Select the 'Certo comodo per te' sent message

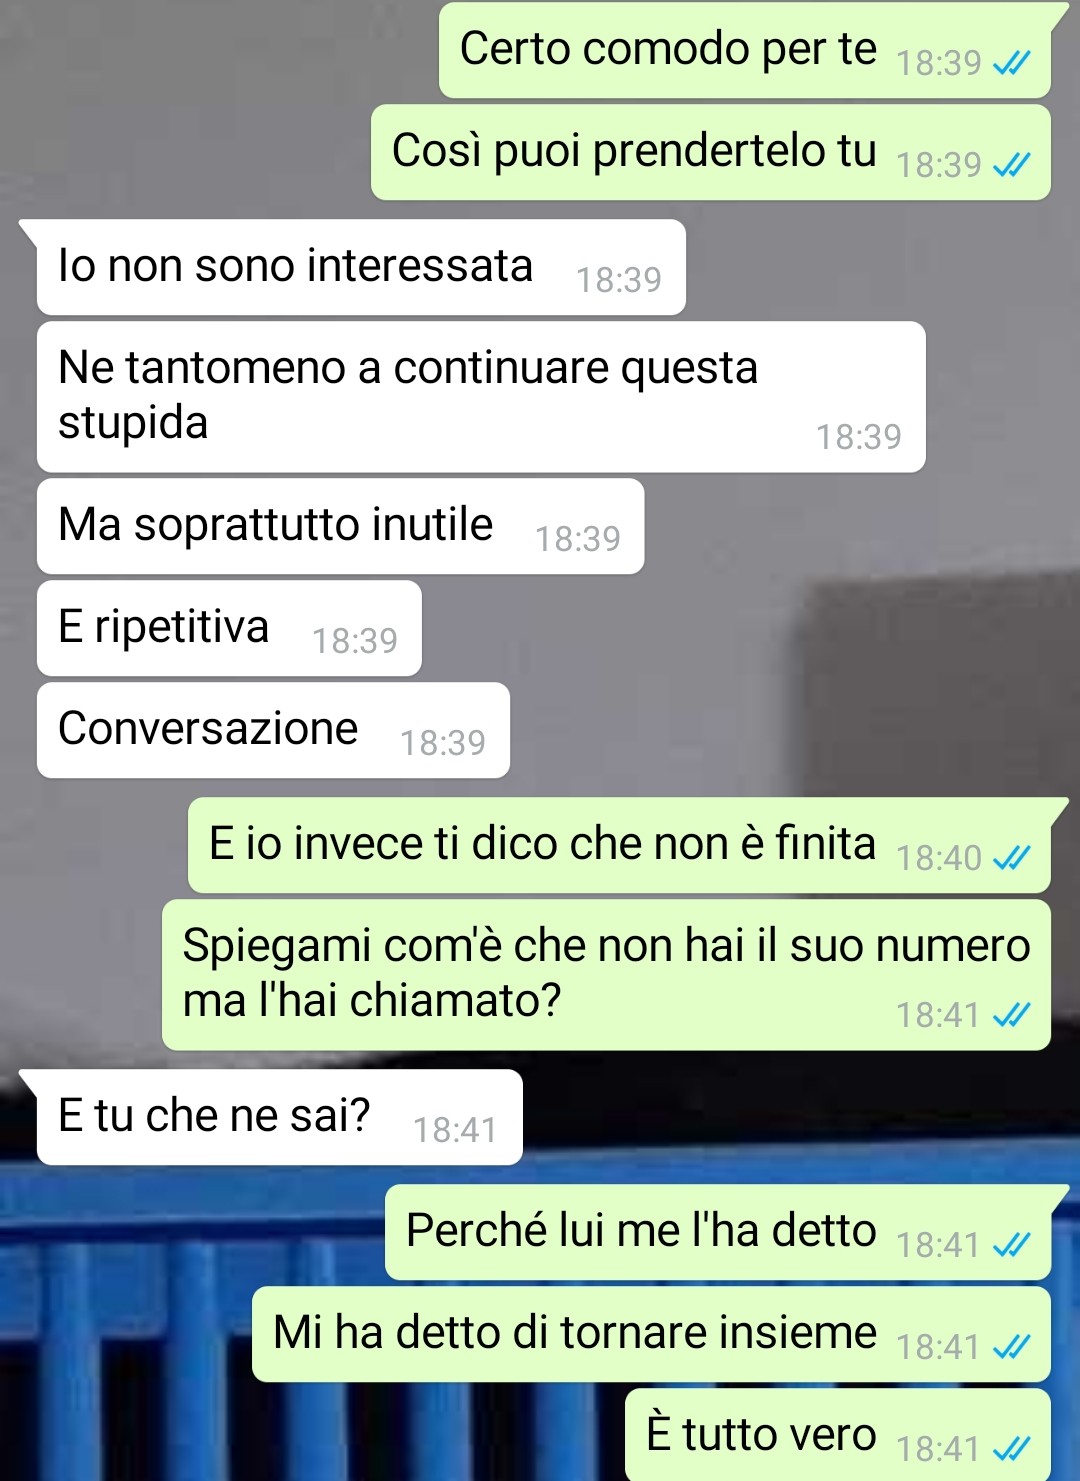click(x=745, y=50)
